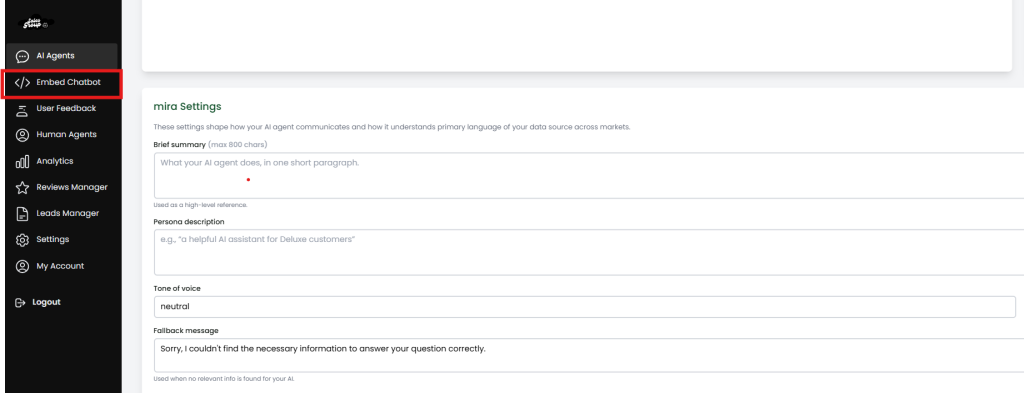Click the Leads Manager document icon
Viewport: 1024px width, 393px height.
point(22,213)
